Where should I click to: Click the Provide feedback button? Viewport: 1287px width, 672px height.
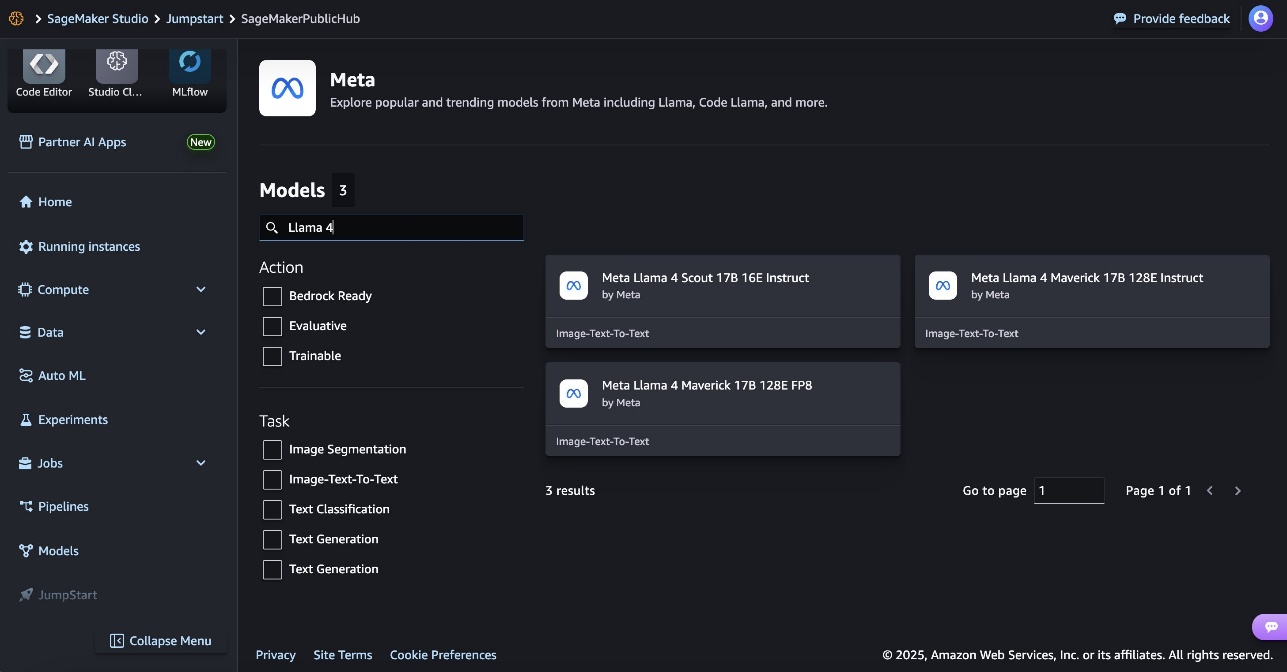point(1172,19)
